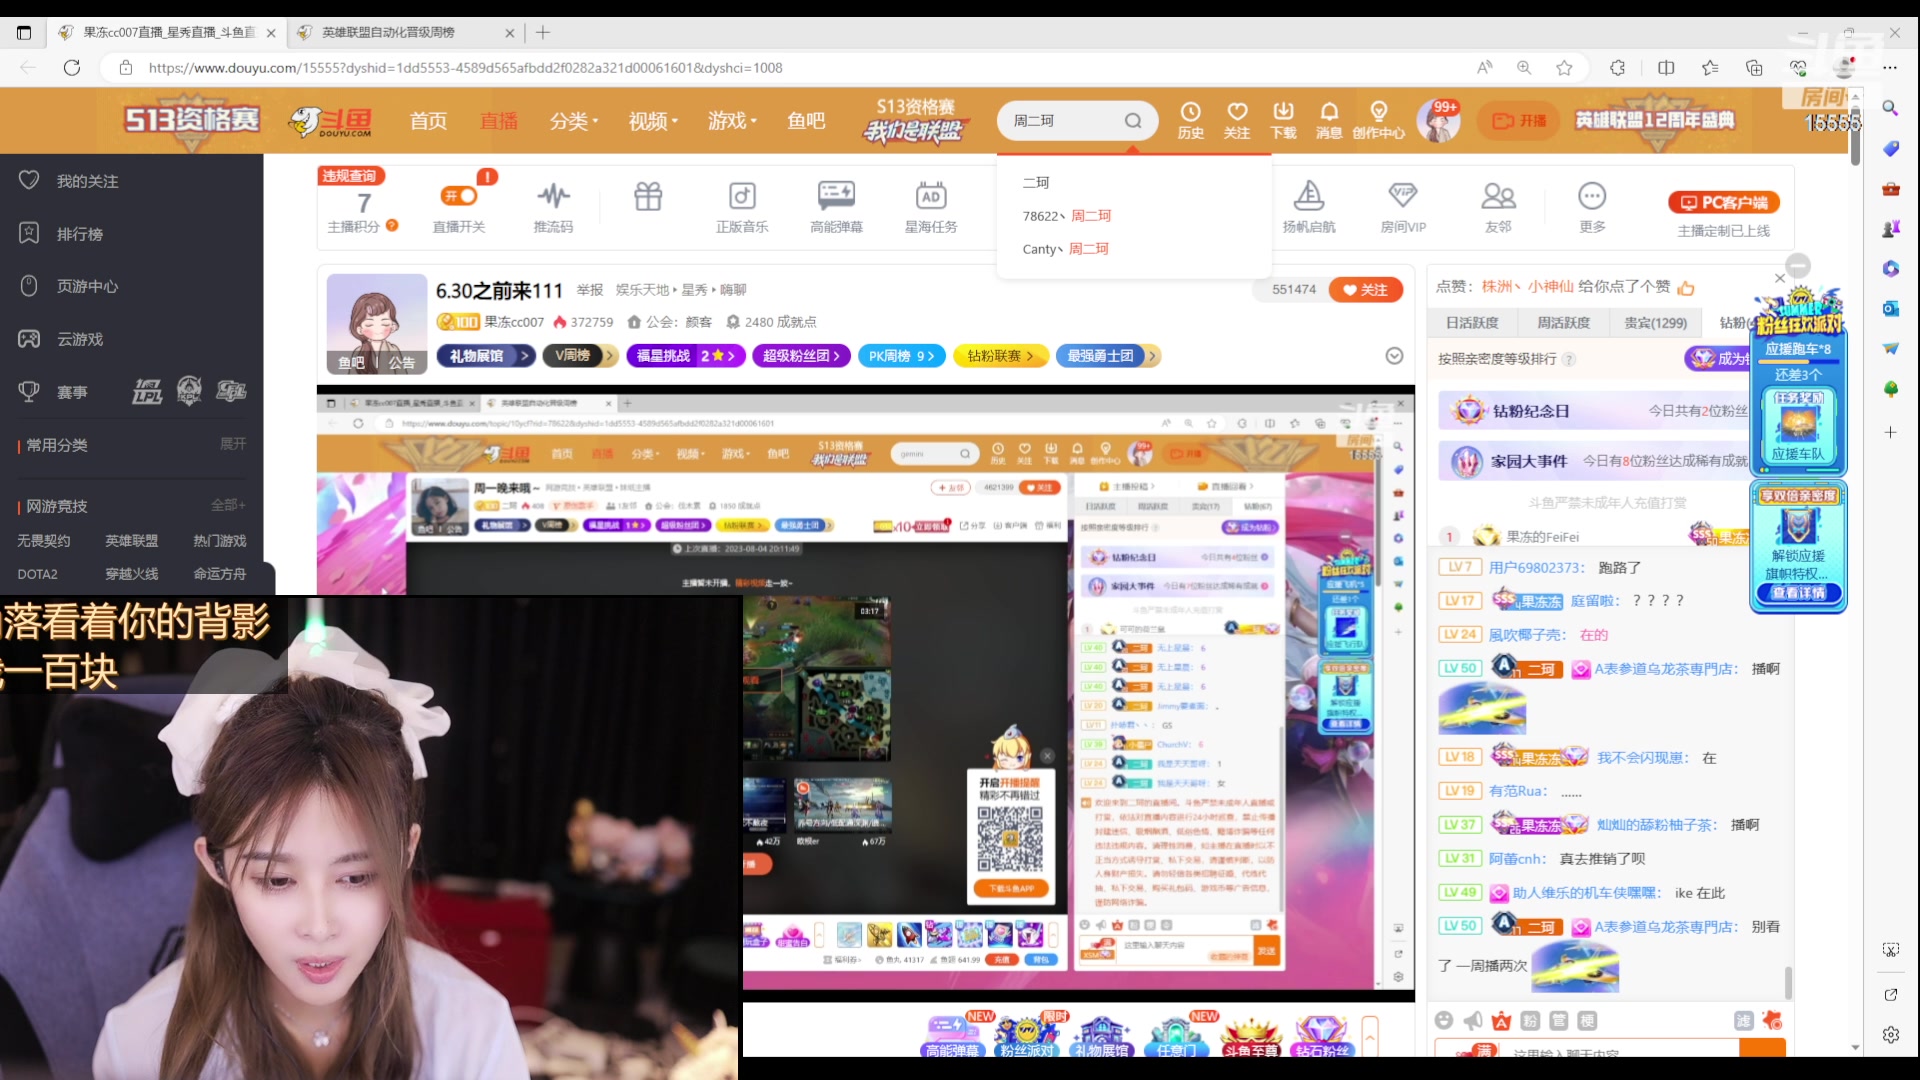Click the search input containing 周二珂
This screenshot has width=1920, height=1080.
click(x=1061, y=121)
